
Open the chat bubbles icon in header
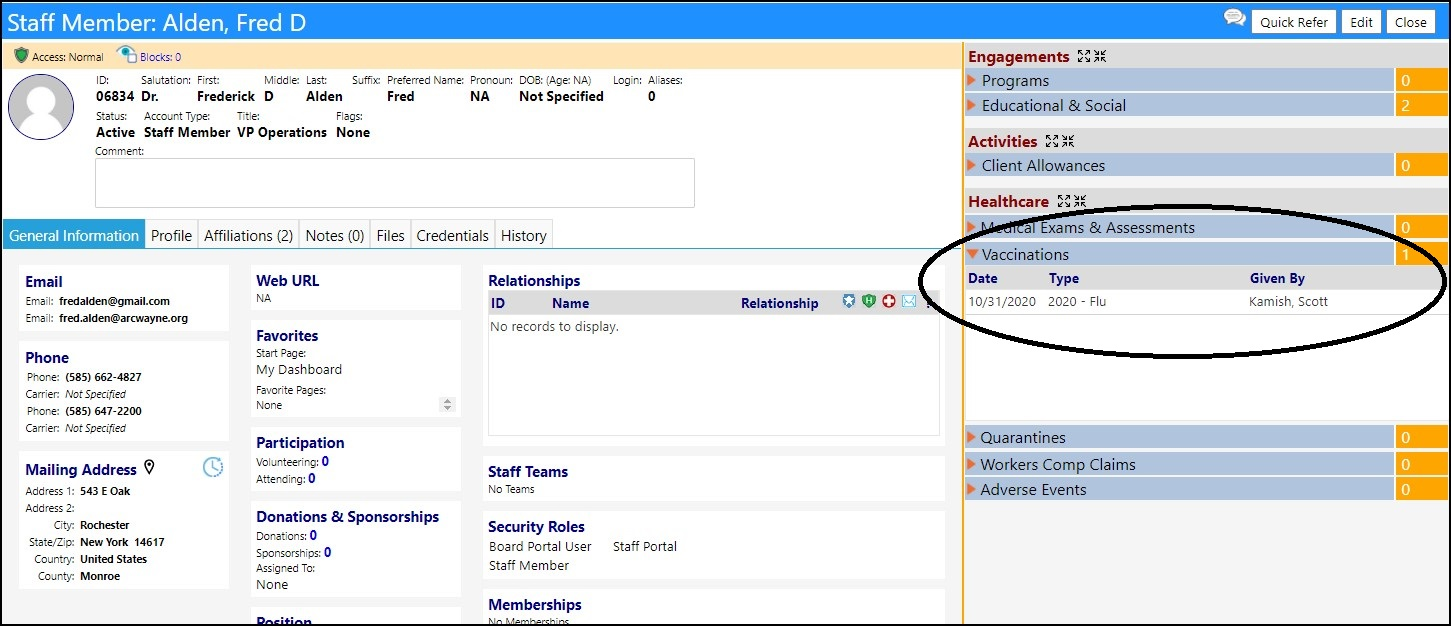(1234, 19)
